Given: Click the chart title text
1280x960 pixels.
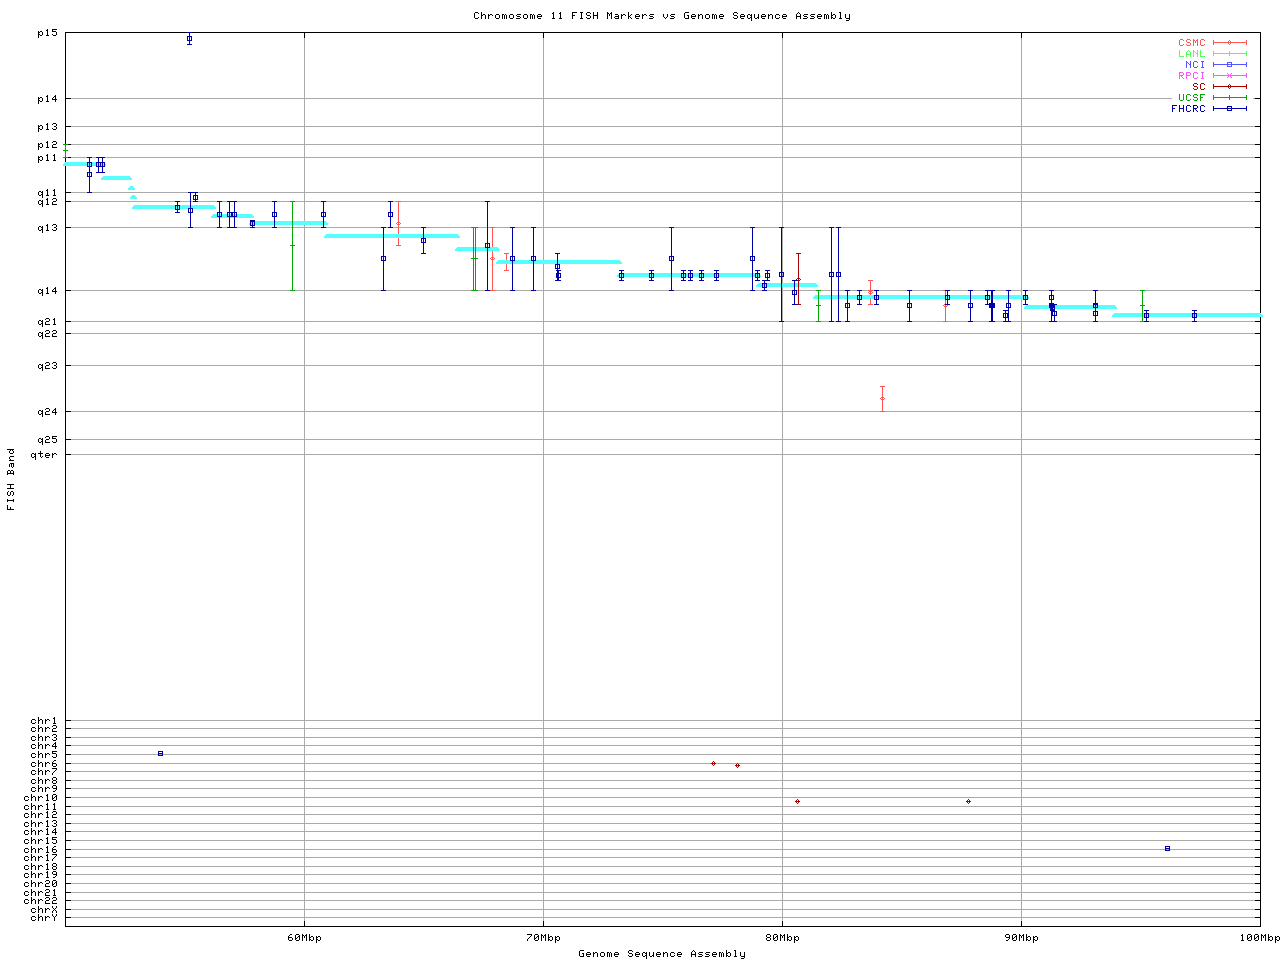Looking at the screenshot, I should click(x=661, y=16).
